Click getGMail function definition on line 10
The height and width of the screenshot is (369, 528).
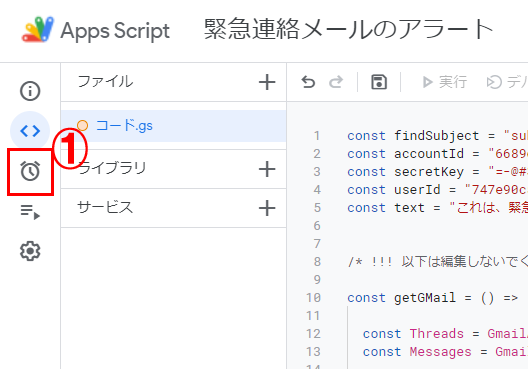click(432, 298)
